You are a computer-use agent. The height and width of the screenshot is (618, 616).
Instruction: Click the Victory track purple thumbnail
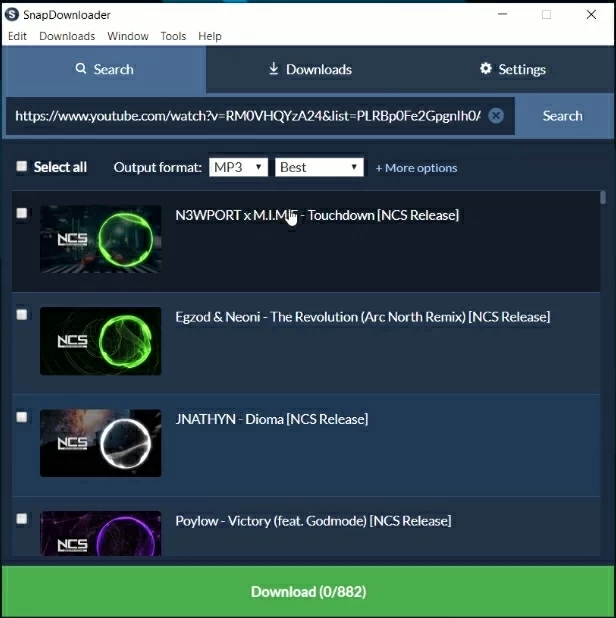tap(100, 534)
